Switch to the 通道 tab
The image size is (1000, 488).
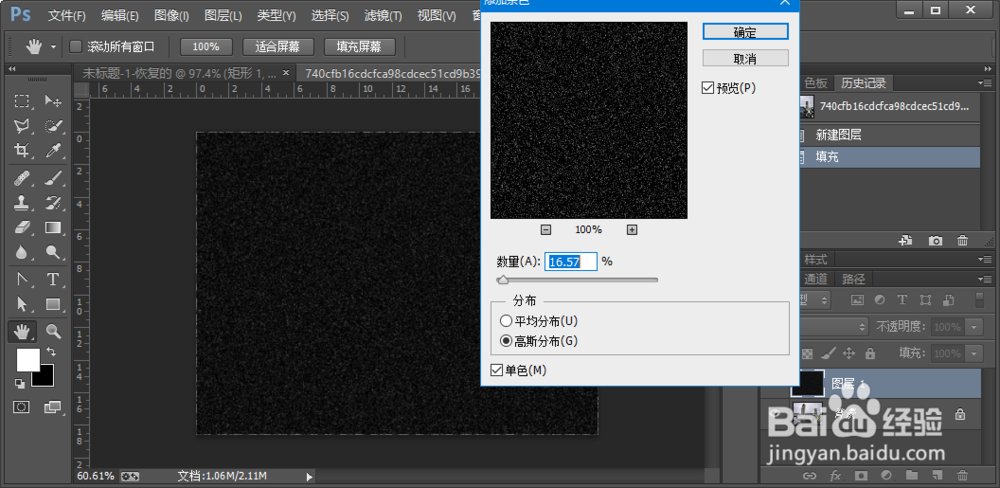815,279
